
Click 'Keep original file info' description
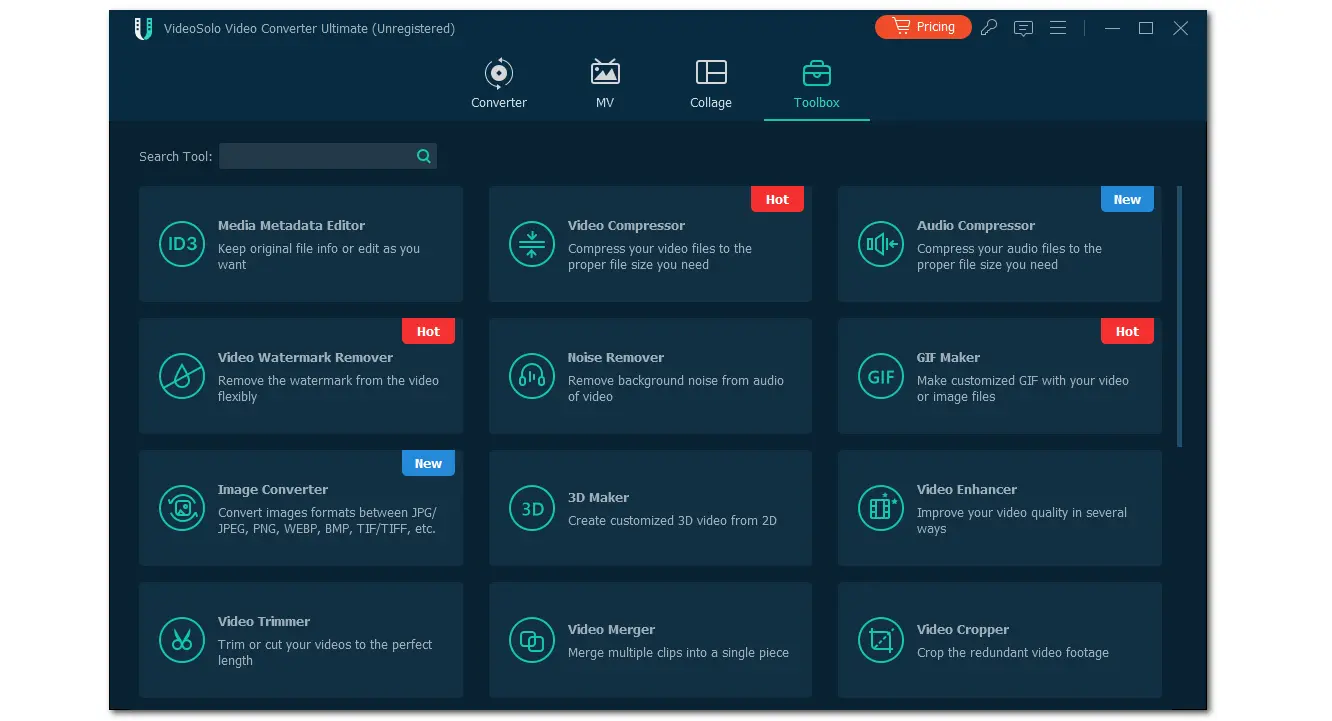[x=319, y=257]
